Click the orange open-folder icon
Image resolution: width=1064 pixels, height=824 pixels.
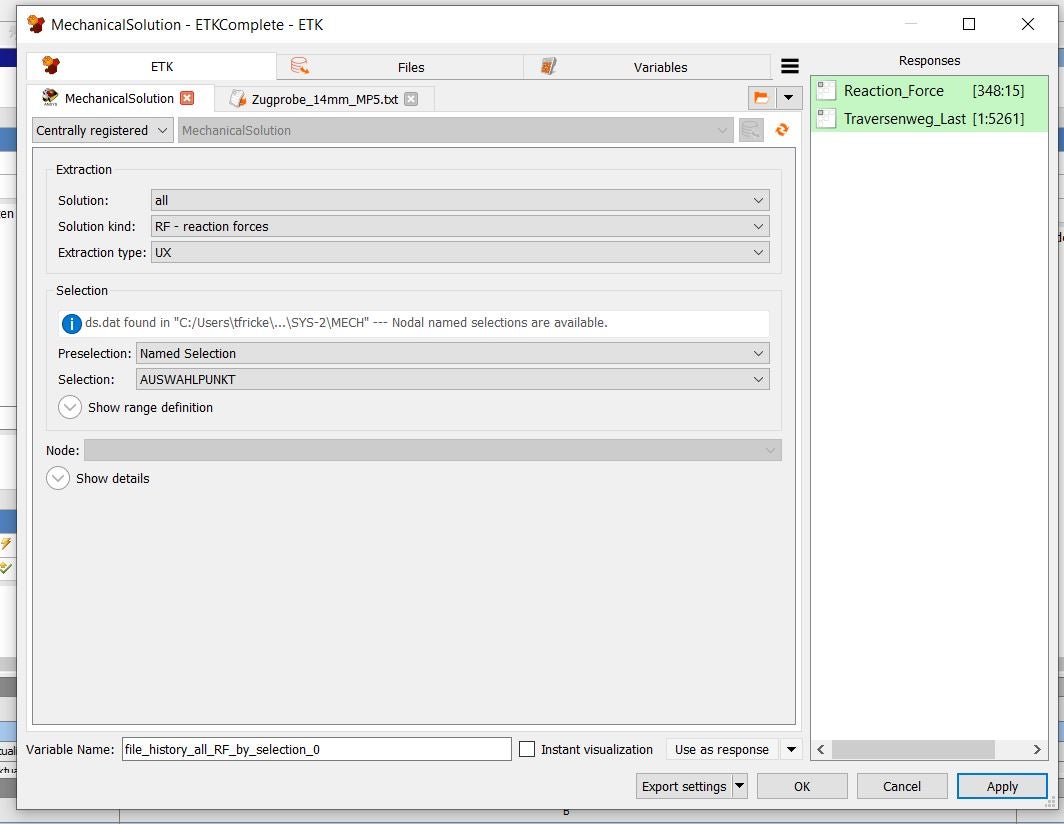[761, 98]
